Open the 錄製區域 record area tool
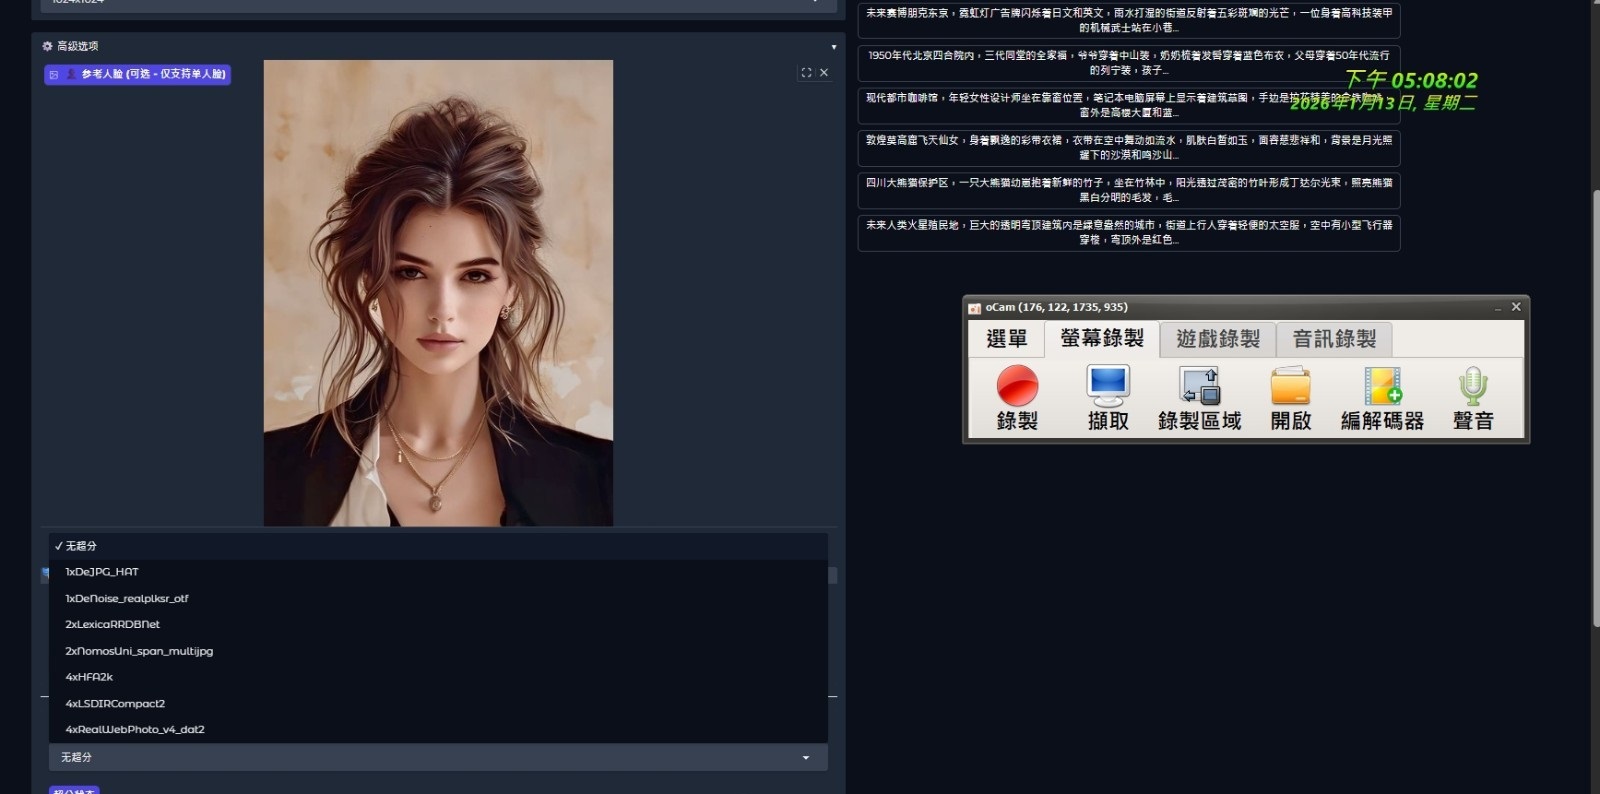This screenshot has width=1600, height=794. point(1199,397)
